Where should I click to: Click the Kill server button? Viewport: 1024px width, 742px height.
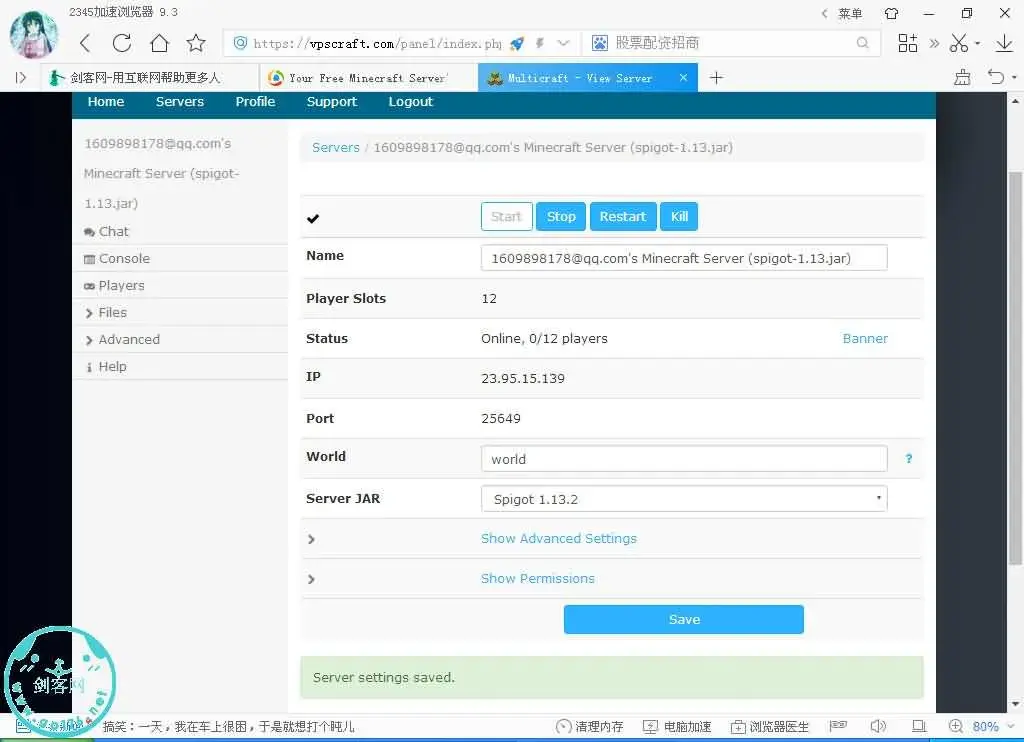click(679, 217)
